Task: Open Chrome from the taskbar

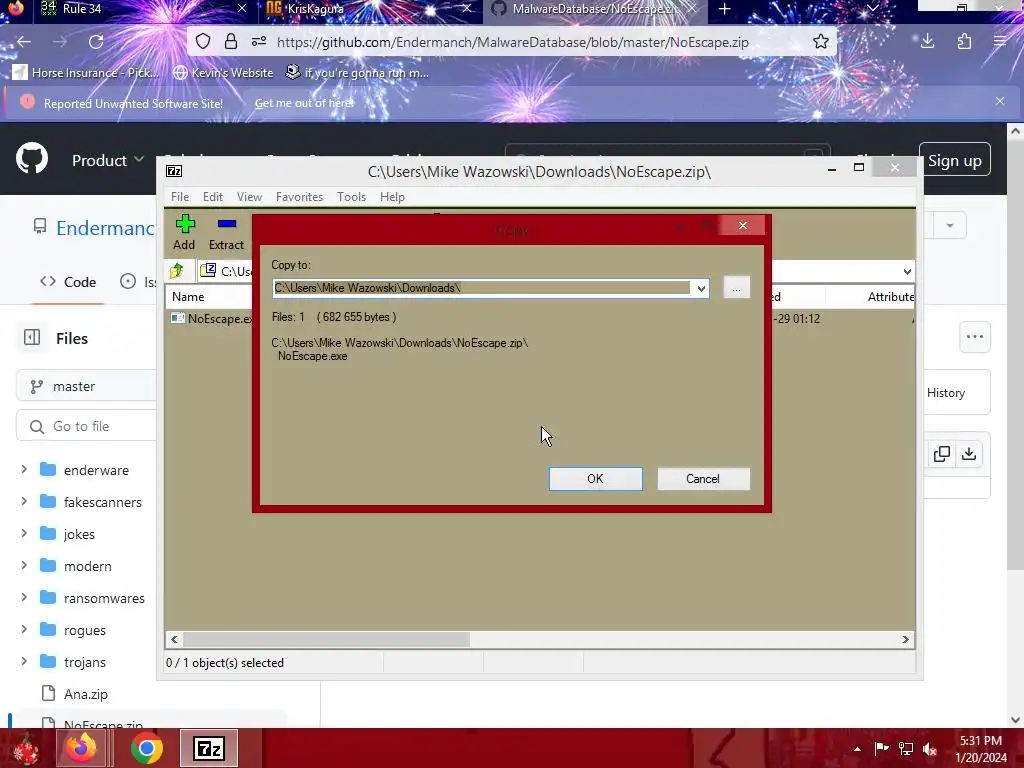Action: tap(146, 748)
